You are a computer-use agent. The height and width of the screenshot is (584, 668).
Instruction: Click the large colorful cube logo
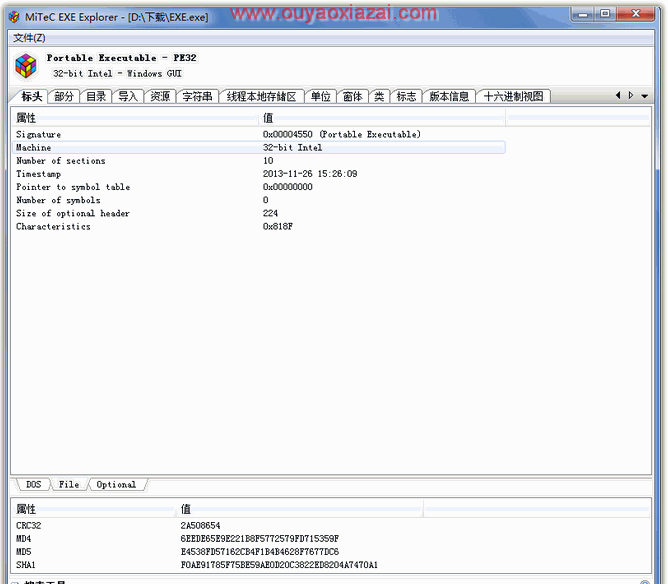(26, 66)
